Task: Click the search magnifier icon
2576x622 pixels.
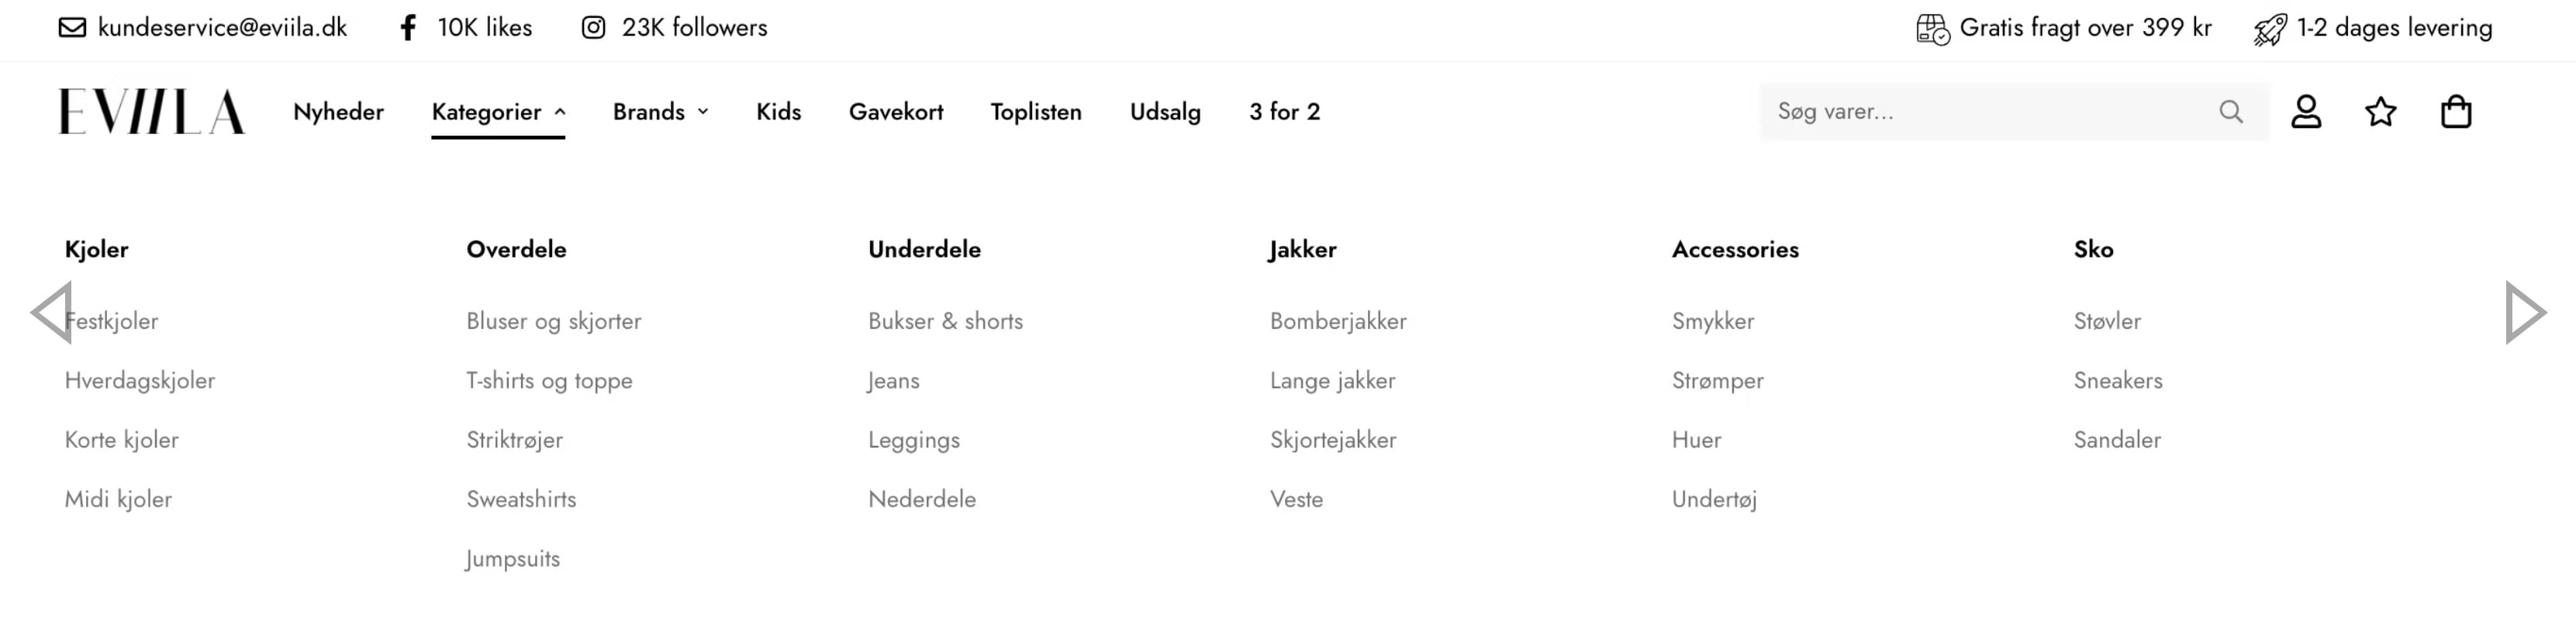Action: click(x=2231, y=111)
